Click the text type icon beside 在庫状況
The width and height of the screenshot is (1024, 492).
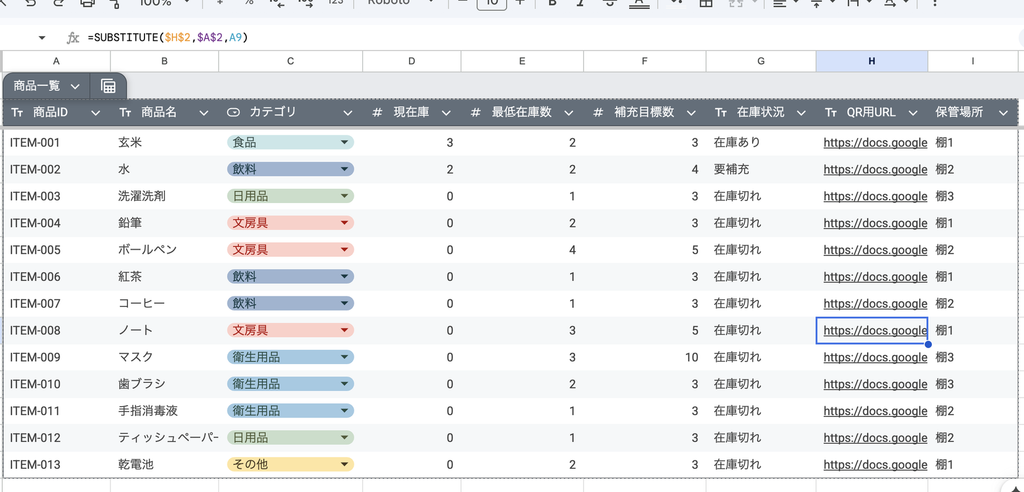[720, 112]
